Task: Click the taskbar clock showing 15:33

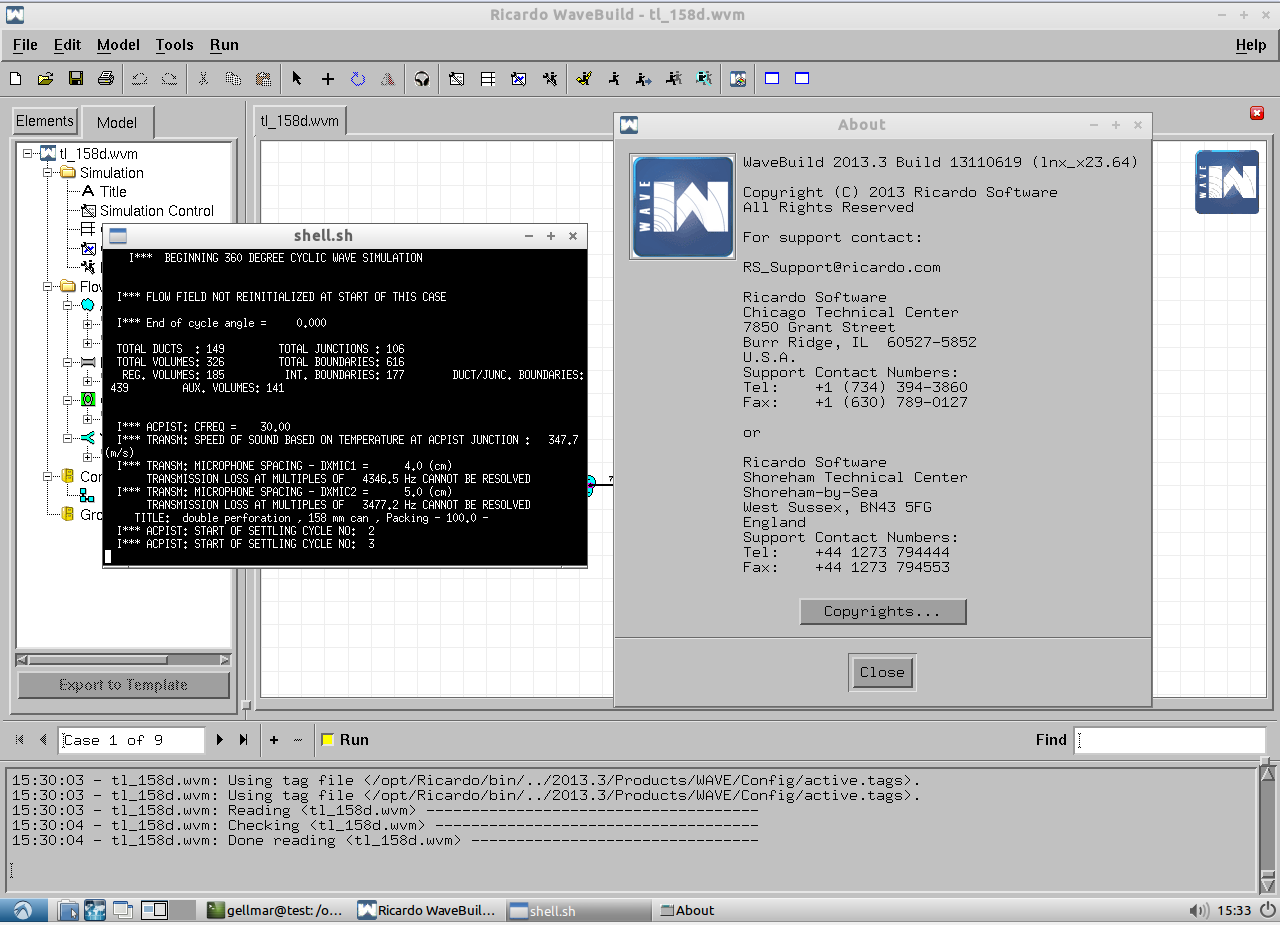Action: tap(1233, 910)
